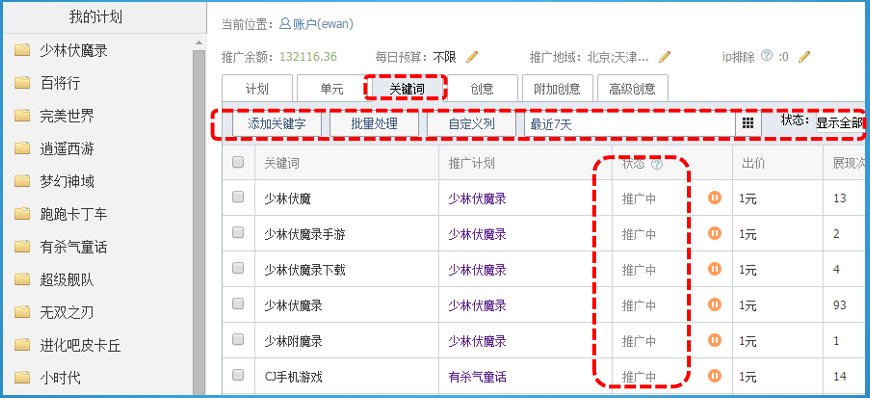Click the 推广计划 column header
Screen dimensions: 870x398
pos(472,163)
